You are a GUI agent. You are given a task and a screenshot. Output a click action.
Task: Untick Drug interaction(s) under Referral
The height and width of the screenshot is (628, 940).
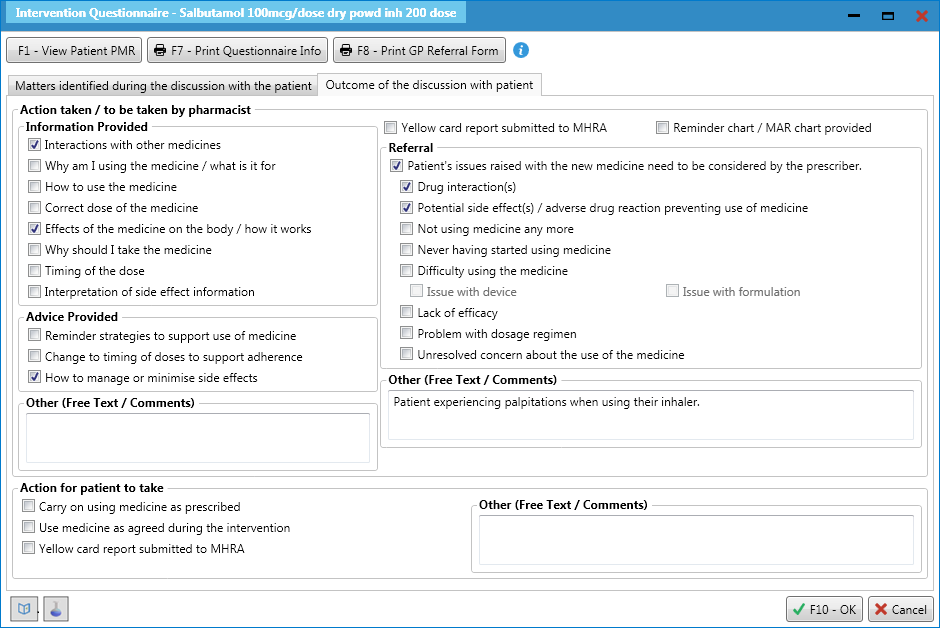point(406,186)
